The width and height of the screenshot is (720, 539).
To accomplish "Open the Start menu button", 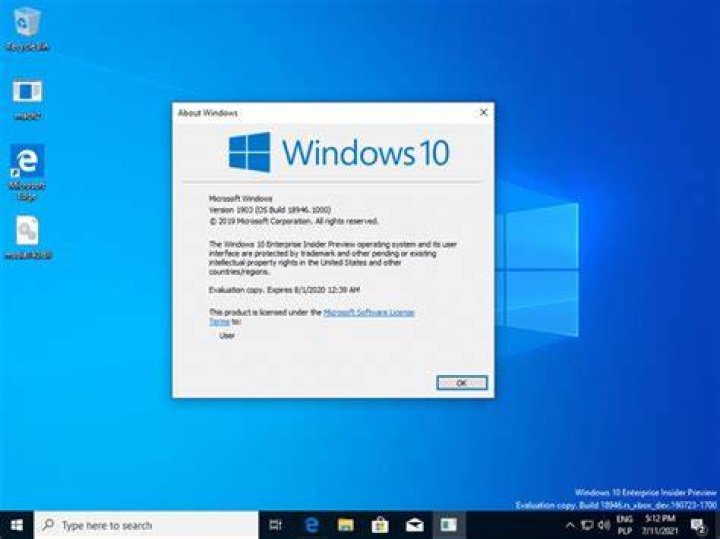I will 17,525.
